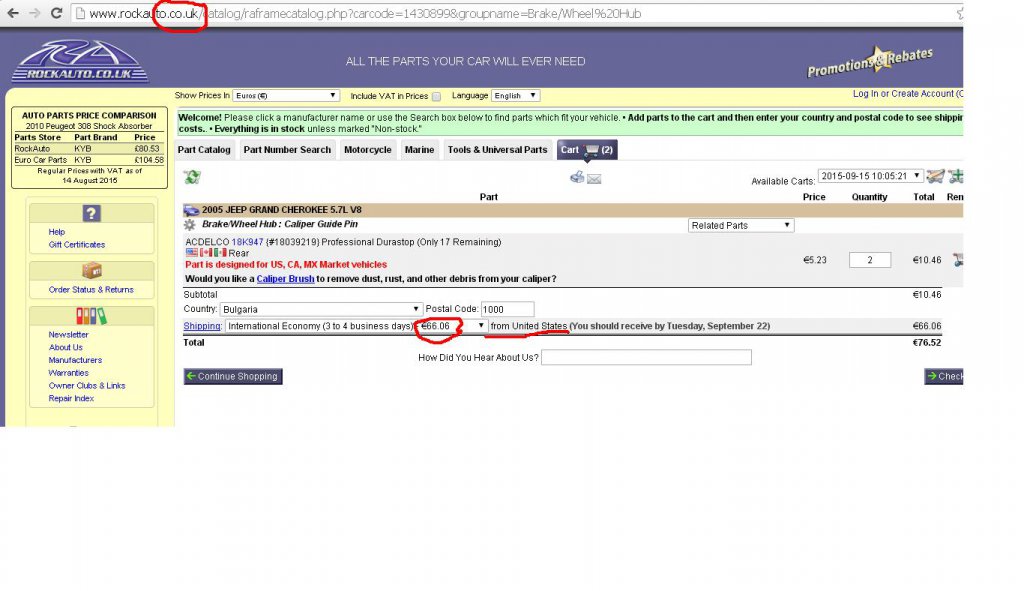This screenshot has width=1024, height=591.
Task: Click the RockAuto.co.uk logo
Action: (x=80, y=61)
